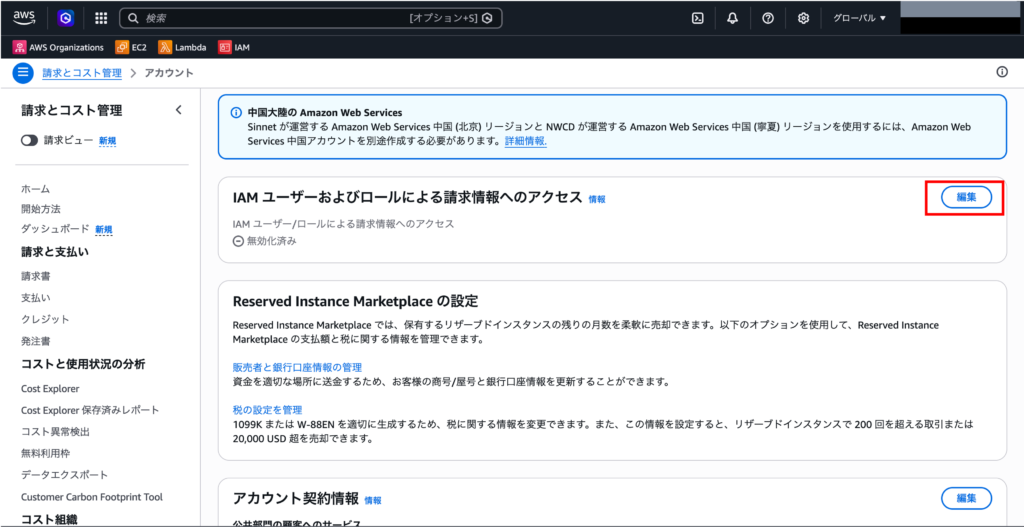Select 請求書 in the sidebar

coord(35,276)
